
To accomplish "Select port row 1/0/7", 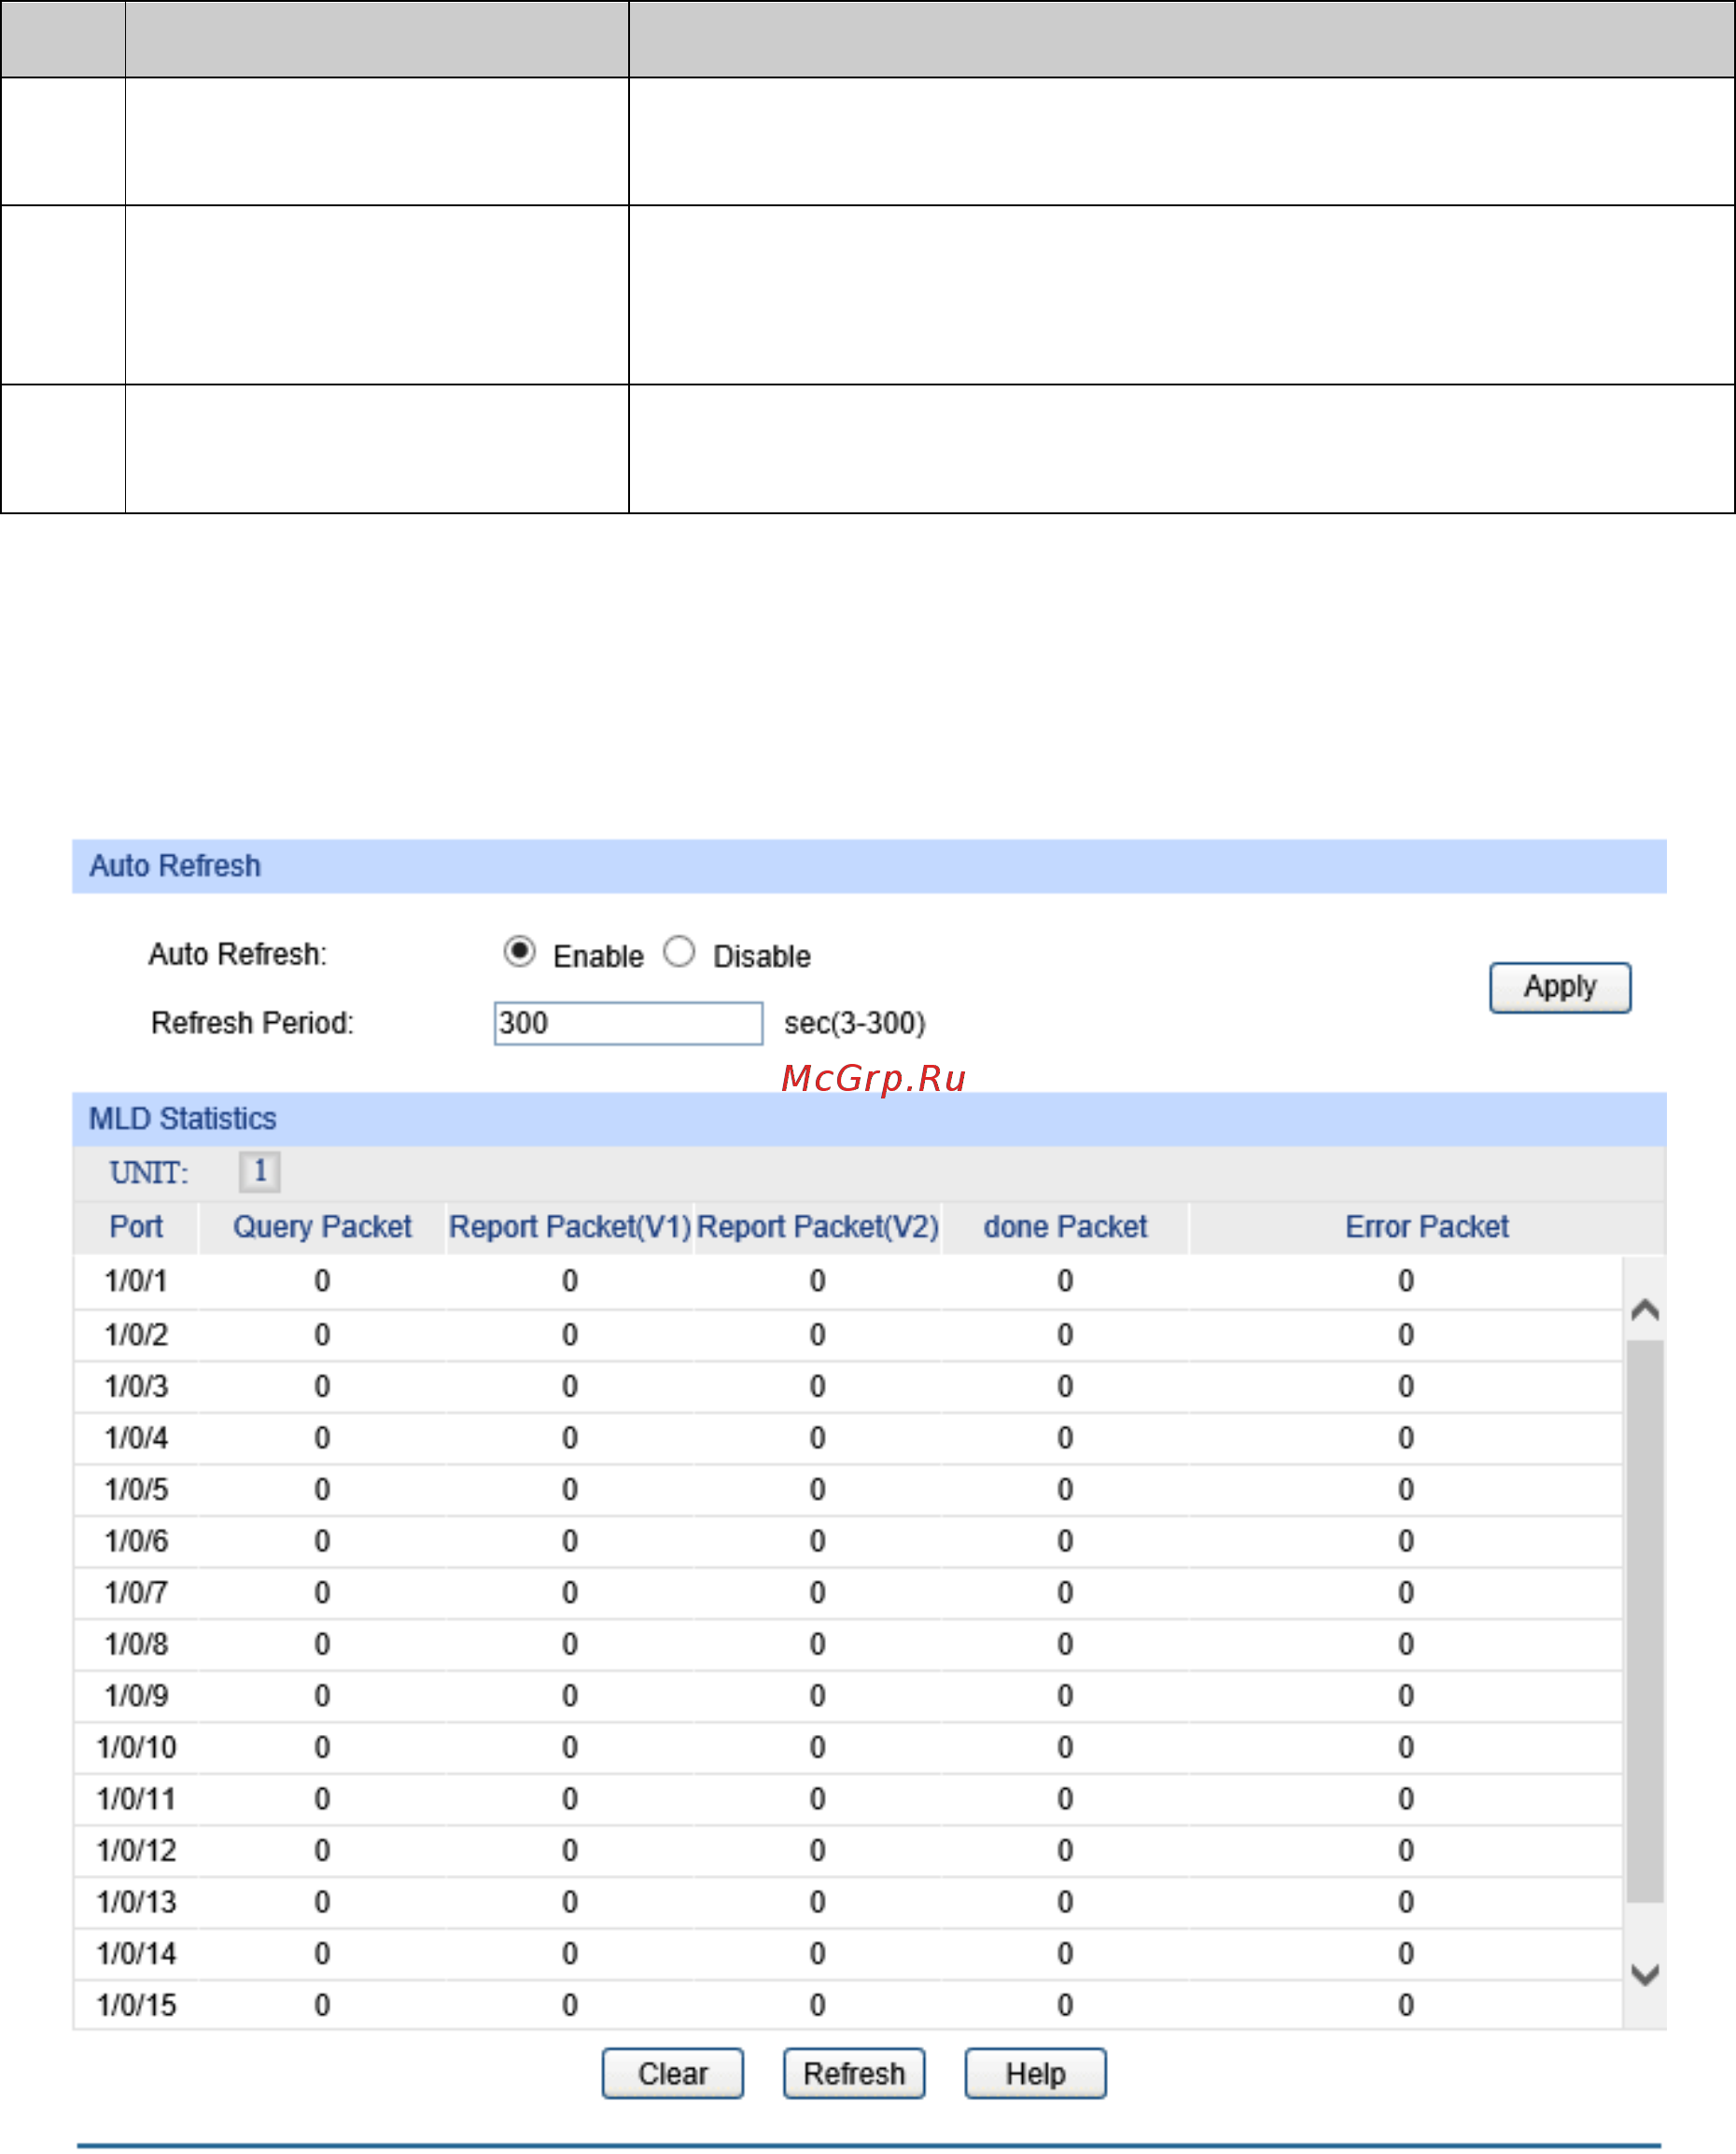I will point(848,1593).
